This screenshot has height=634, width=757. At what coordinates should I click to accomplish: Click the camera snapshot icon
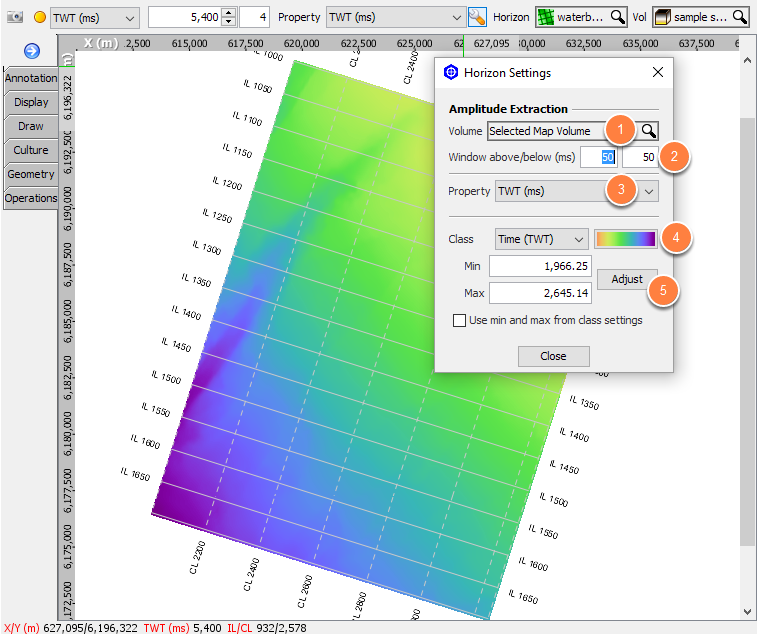(15, 17)
